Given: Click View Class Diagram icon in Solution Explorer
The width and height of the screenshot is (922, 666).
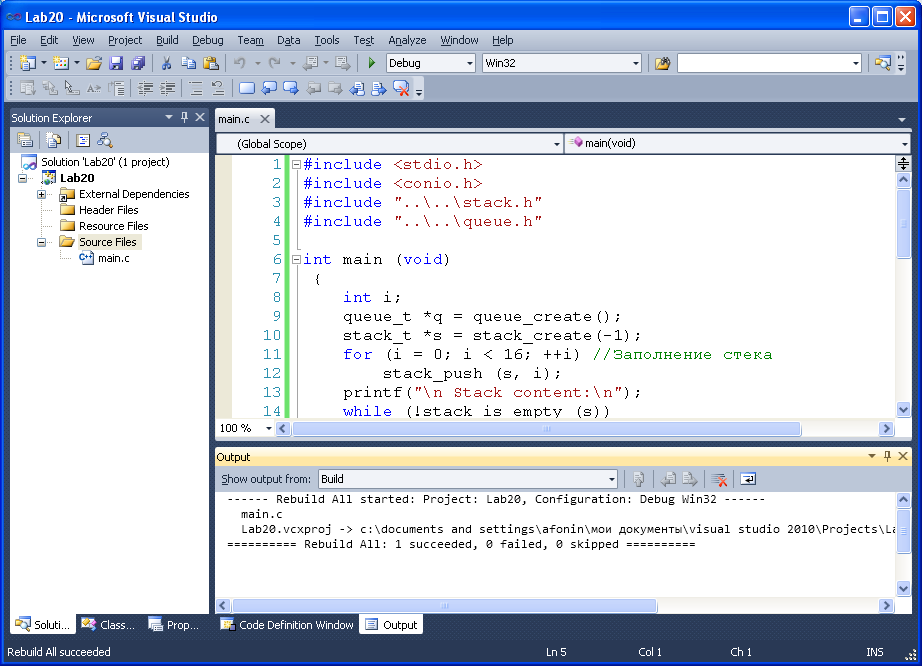Looking at the screenshot, I should pos(105,140).
